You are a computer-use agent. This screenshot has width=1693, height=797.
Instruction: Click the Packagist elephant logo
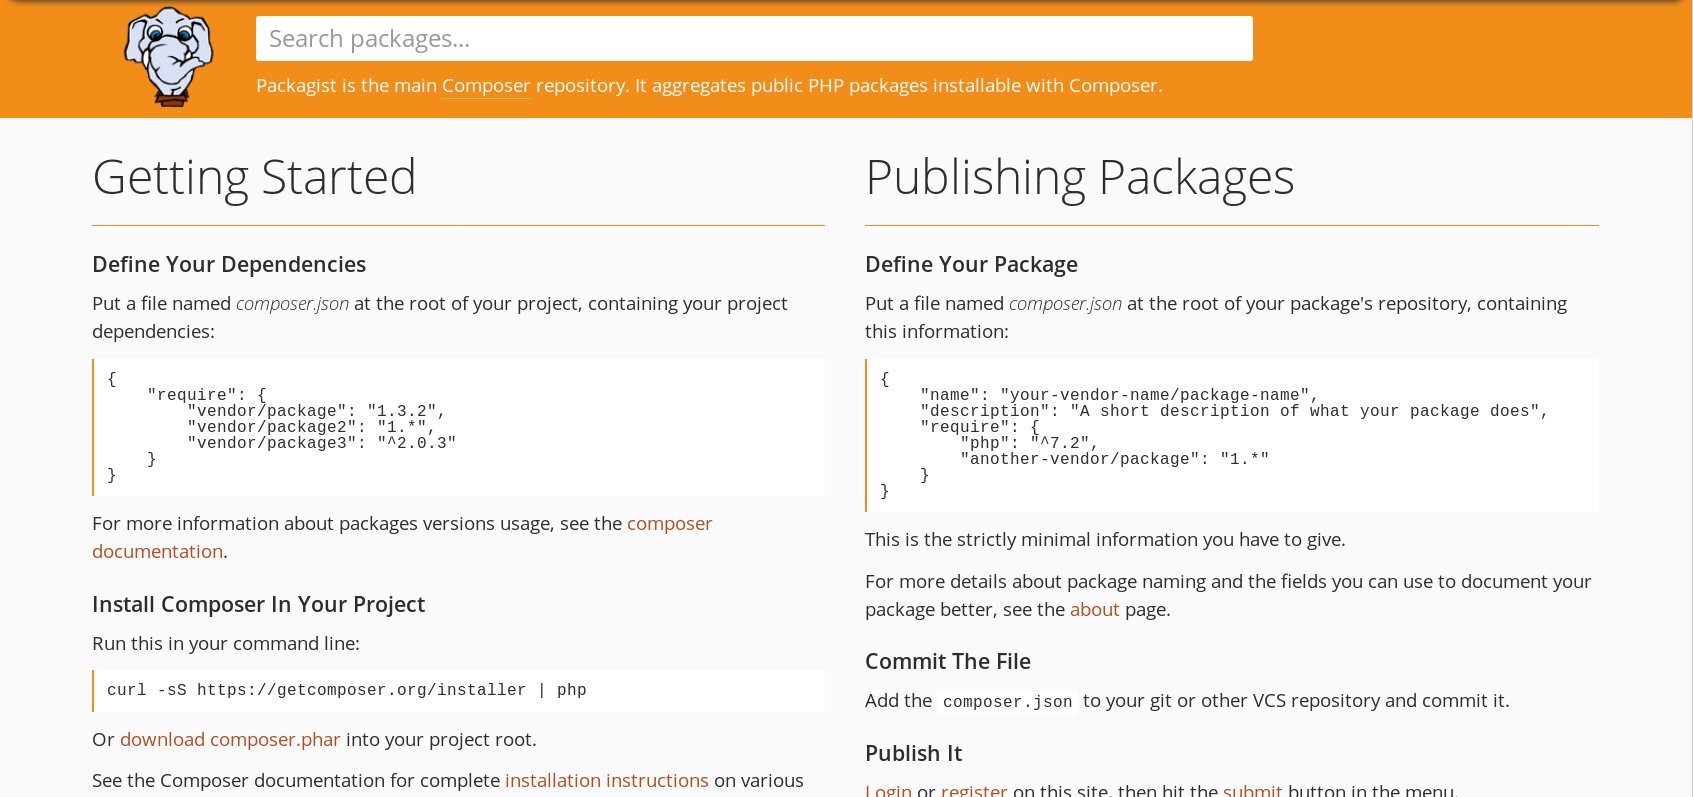tap(169, 57)
